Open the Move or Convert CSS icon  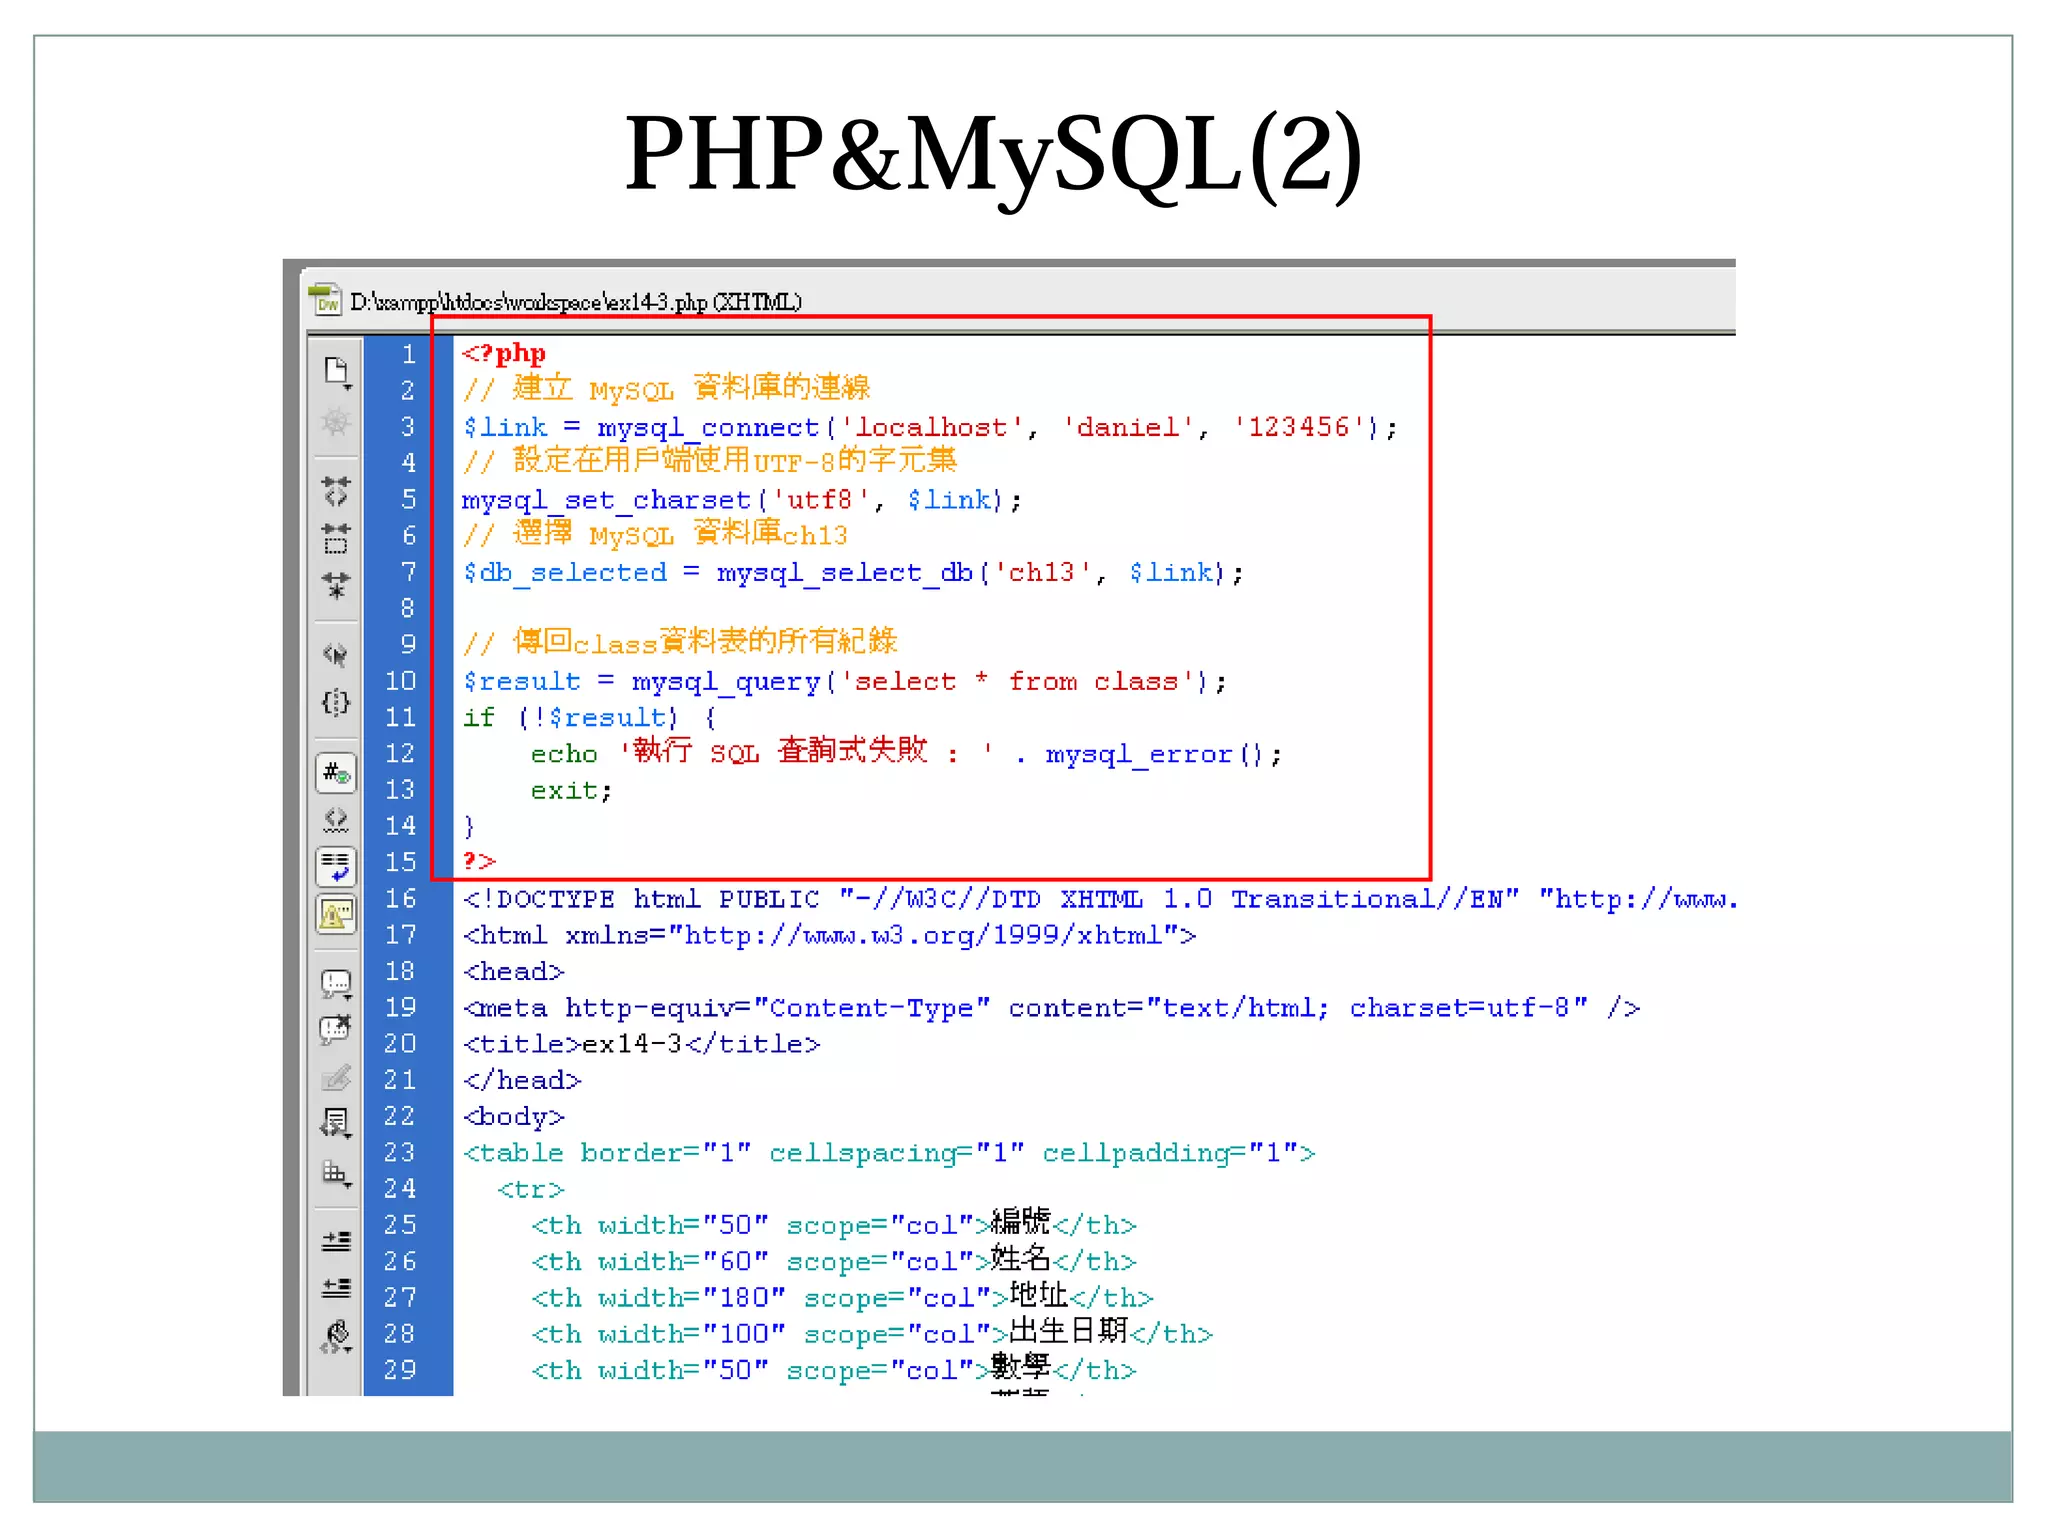coord(337,1172)
